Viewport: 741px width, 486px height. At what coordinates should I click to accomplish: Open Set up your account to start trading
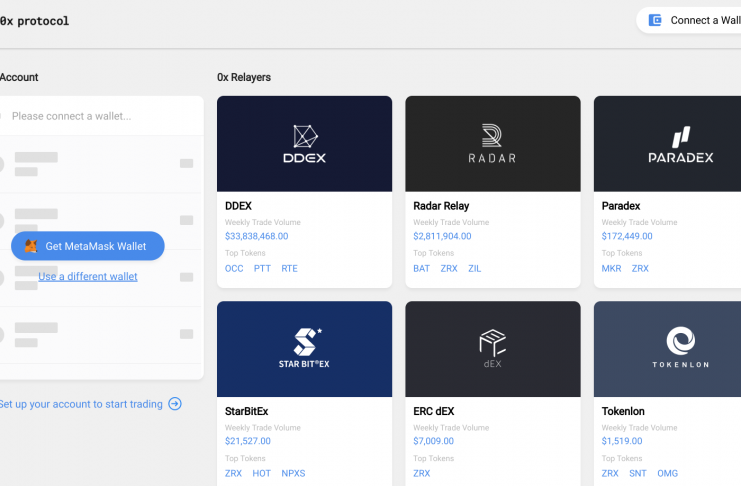tap(81, 404)
